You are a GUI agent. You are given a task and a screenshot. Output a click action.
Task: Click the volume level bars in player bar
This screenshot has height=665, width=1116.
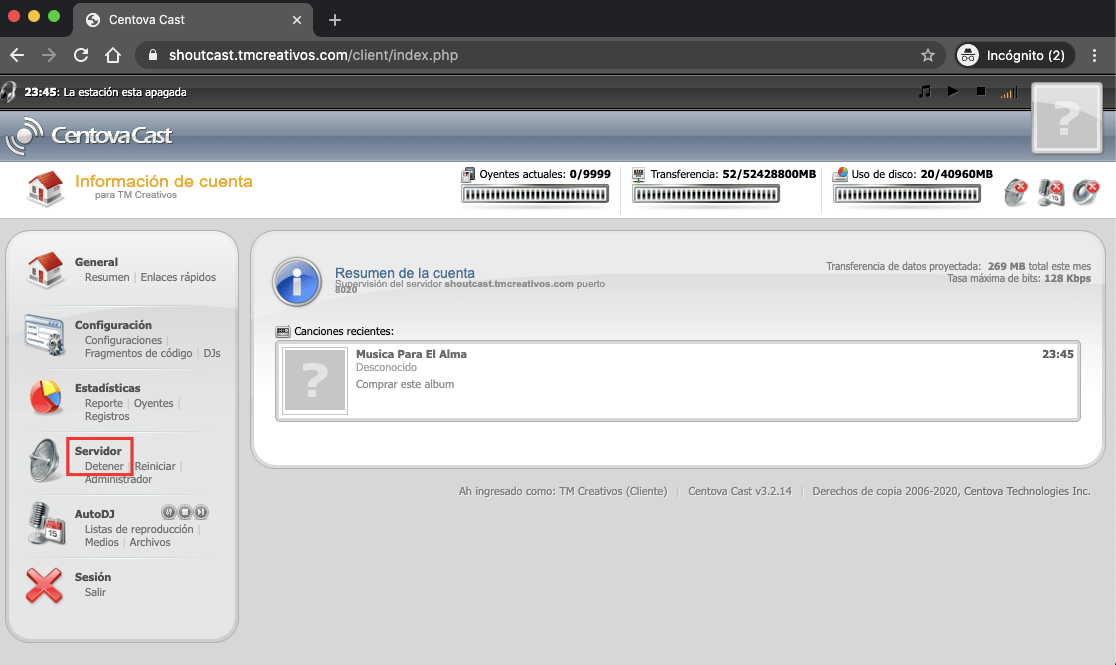coord(1007,92)
